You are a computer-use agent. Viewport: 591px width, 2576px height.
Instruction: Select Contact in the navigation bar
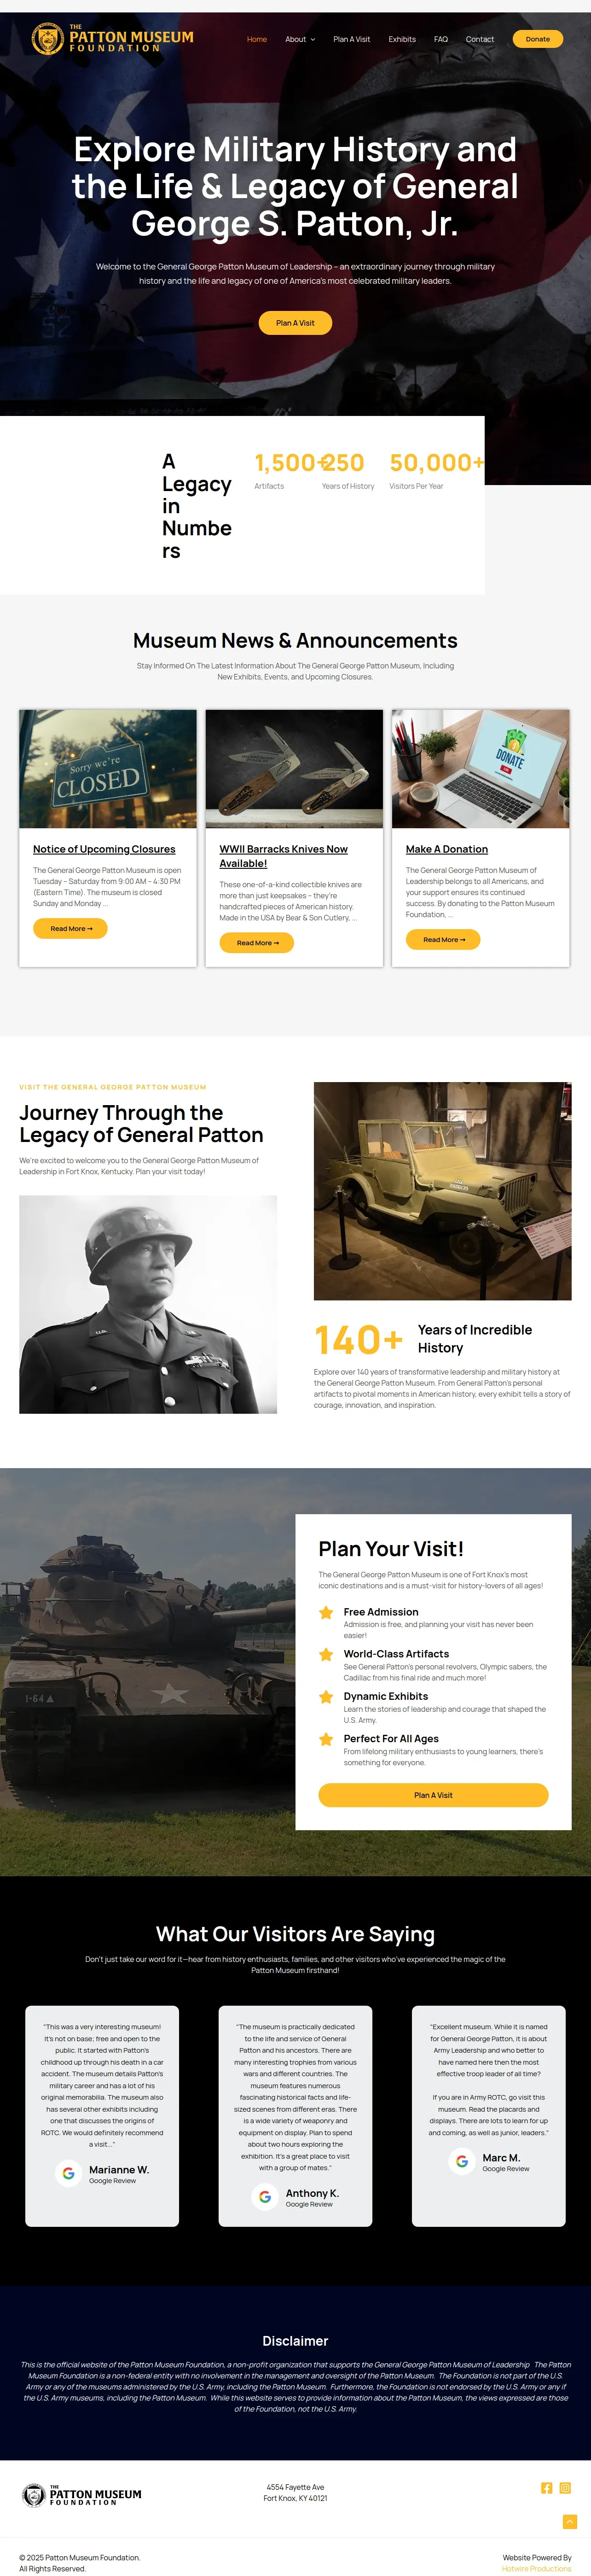point(480,39)
